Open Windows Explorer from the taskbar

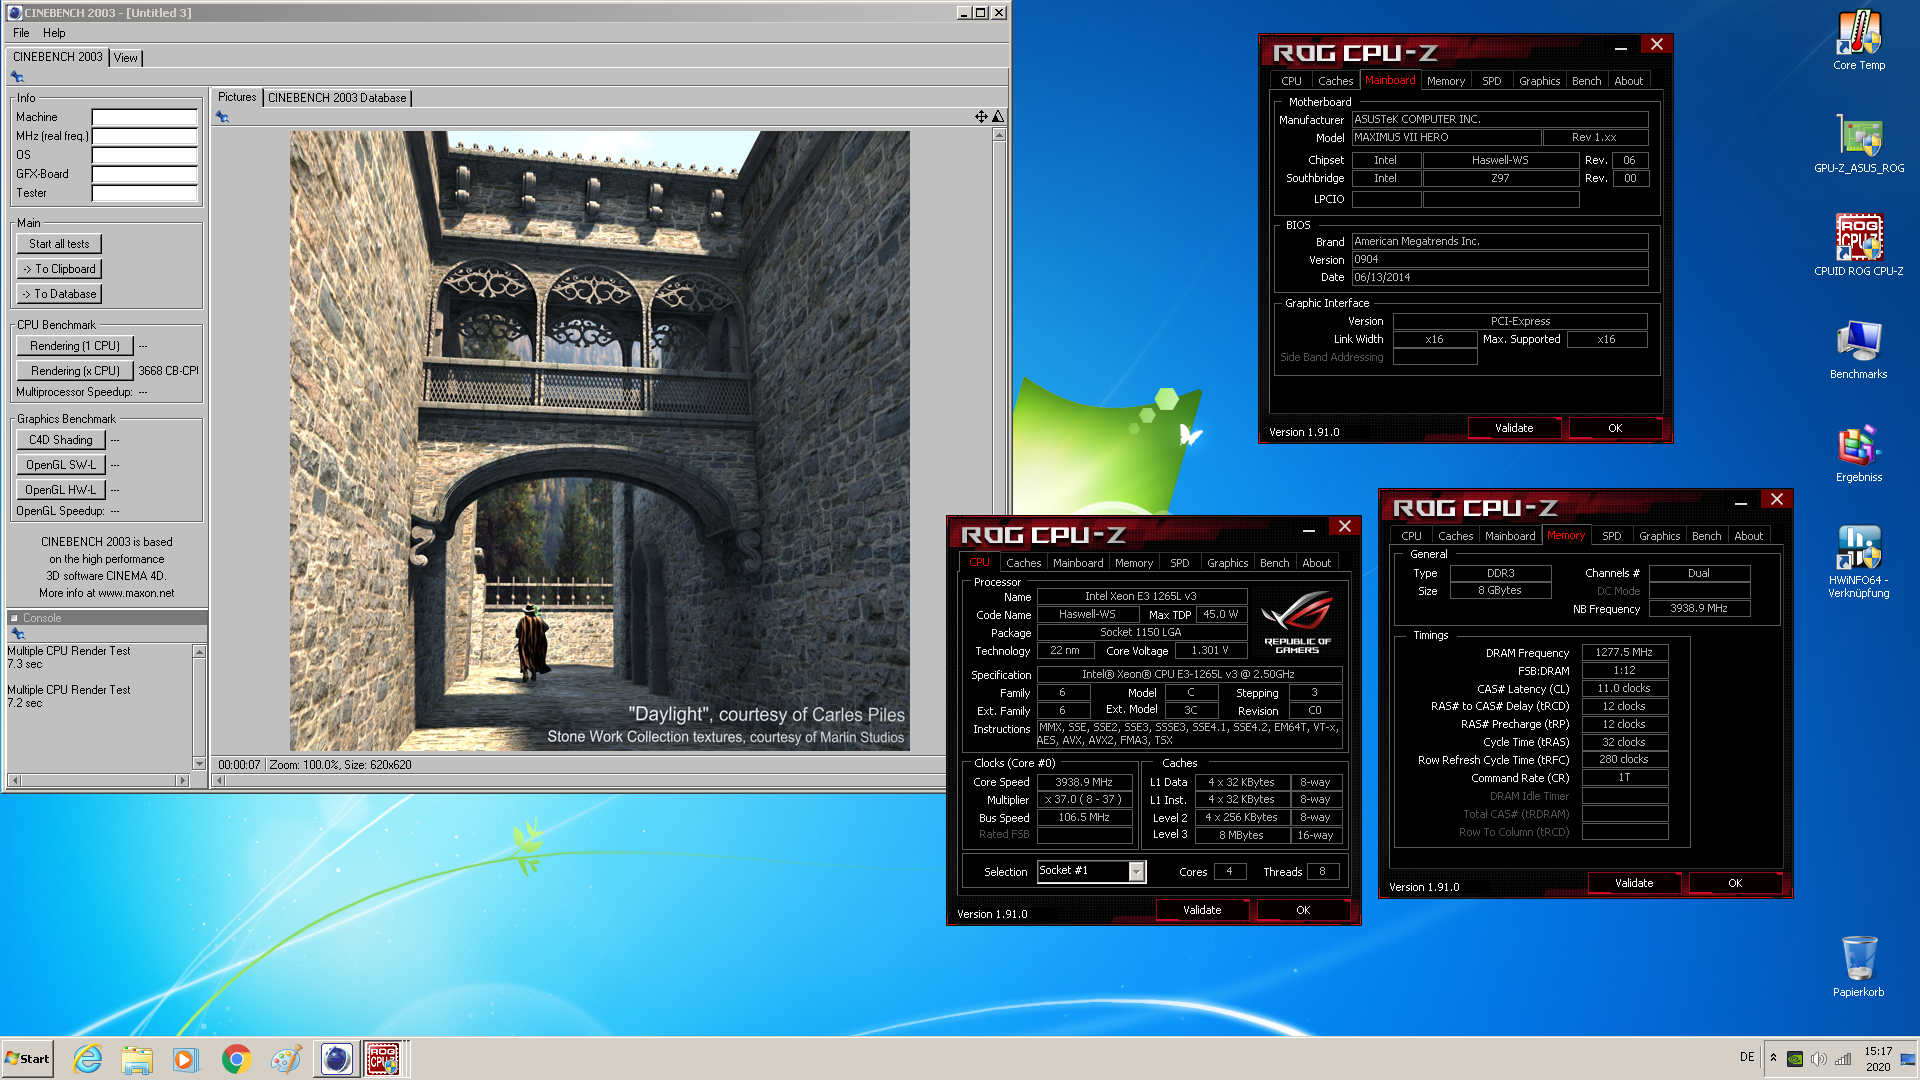[x=137, y=1059]
